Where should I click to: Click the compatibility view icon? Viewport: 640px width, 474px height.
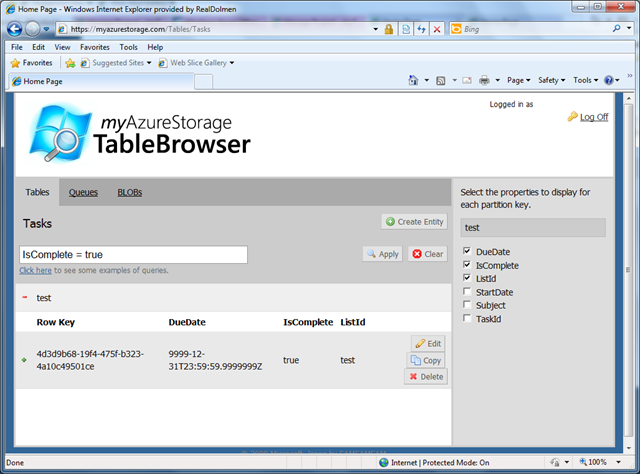pyautogui.click(x=406, y=29)
